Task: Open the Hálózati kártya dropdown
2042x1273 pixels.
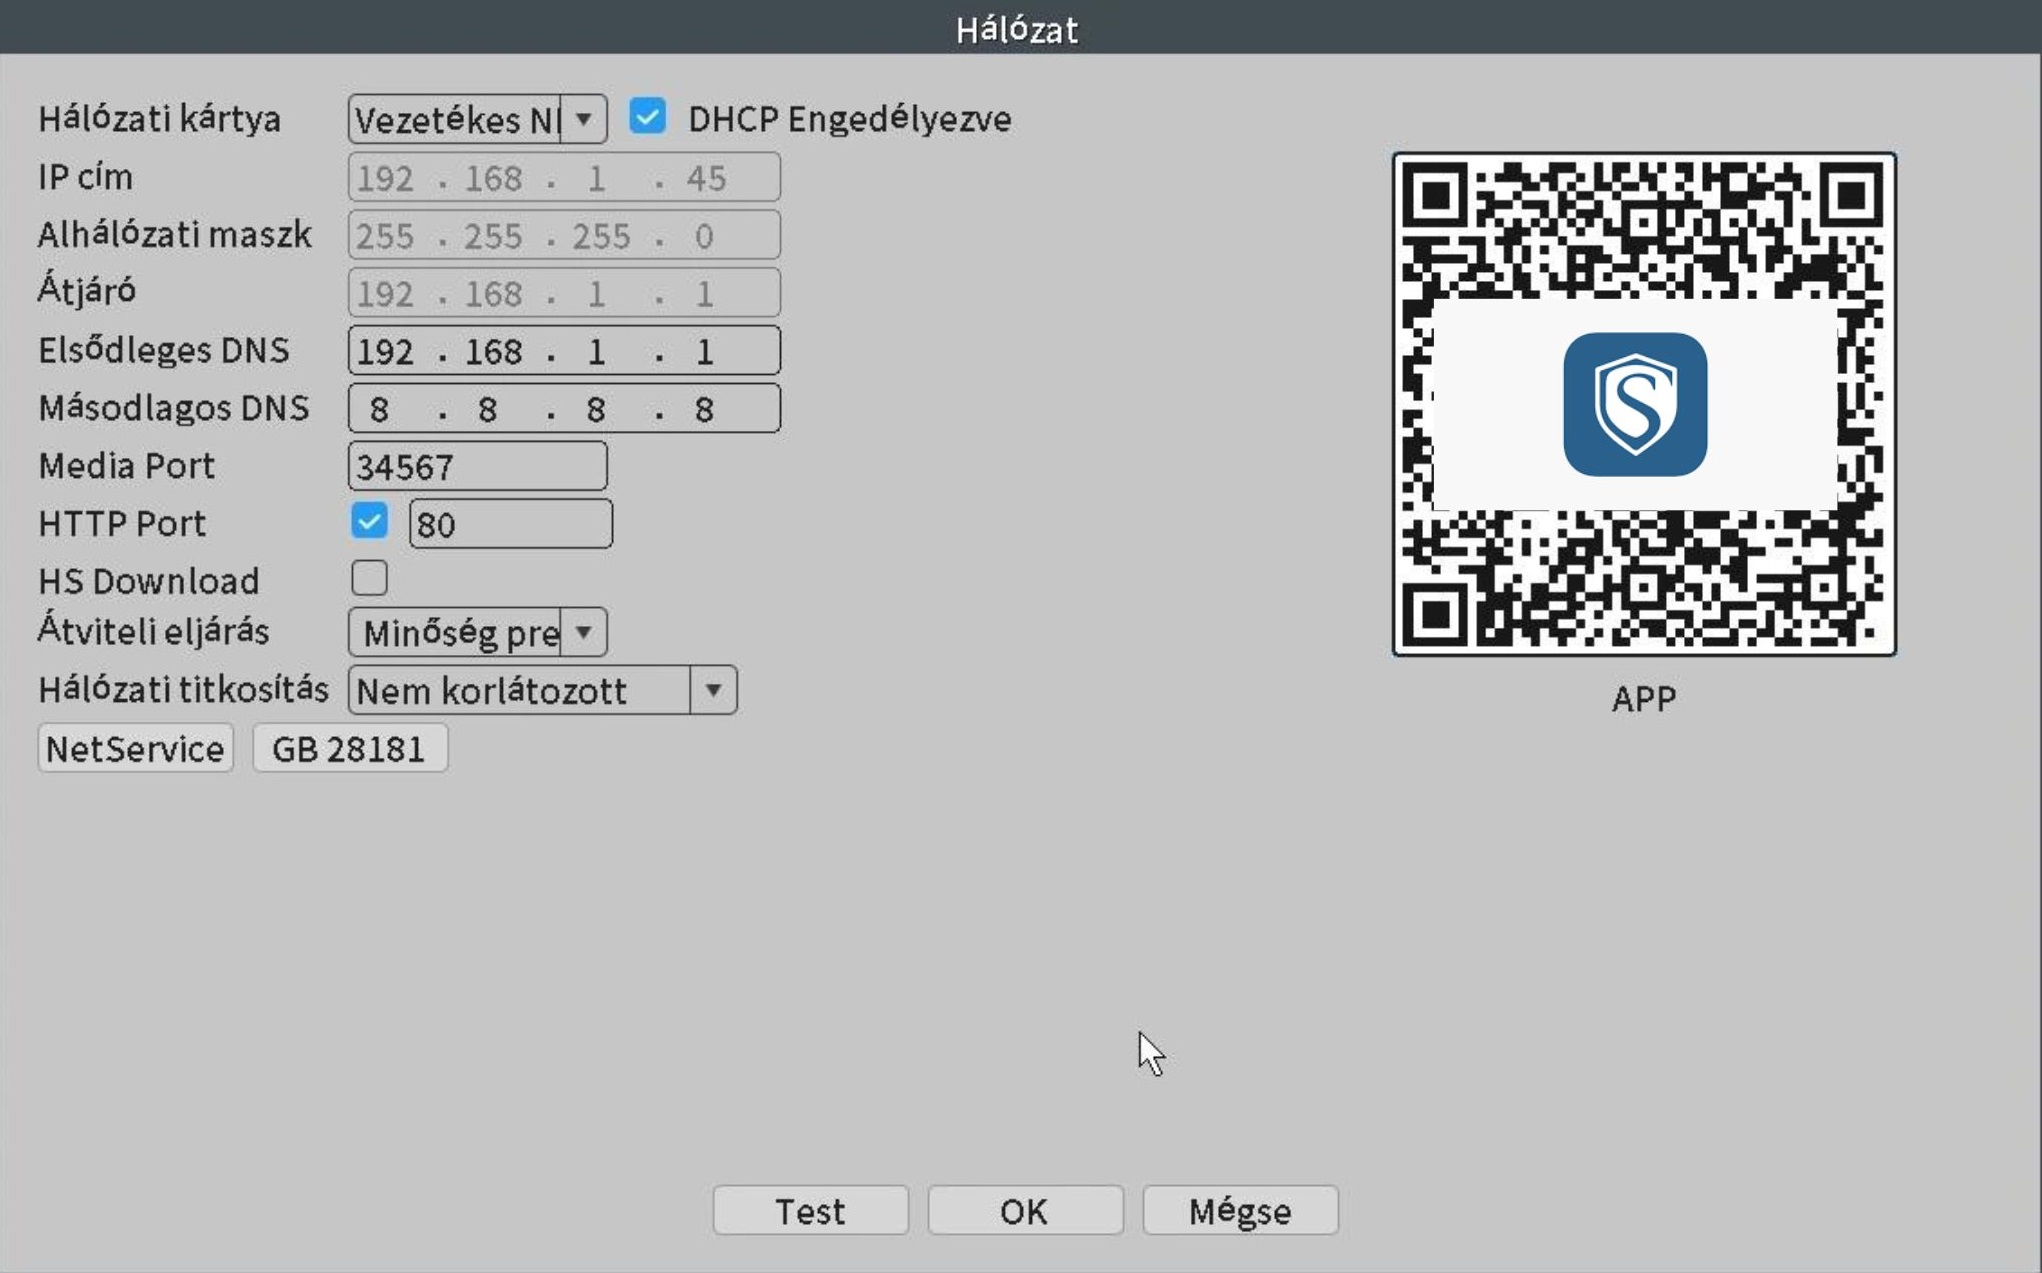Action: pyautogui.click(x=477, y=119)
